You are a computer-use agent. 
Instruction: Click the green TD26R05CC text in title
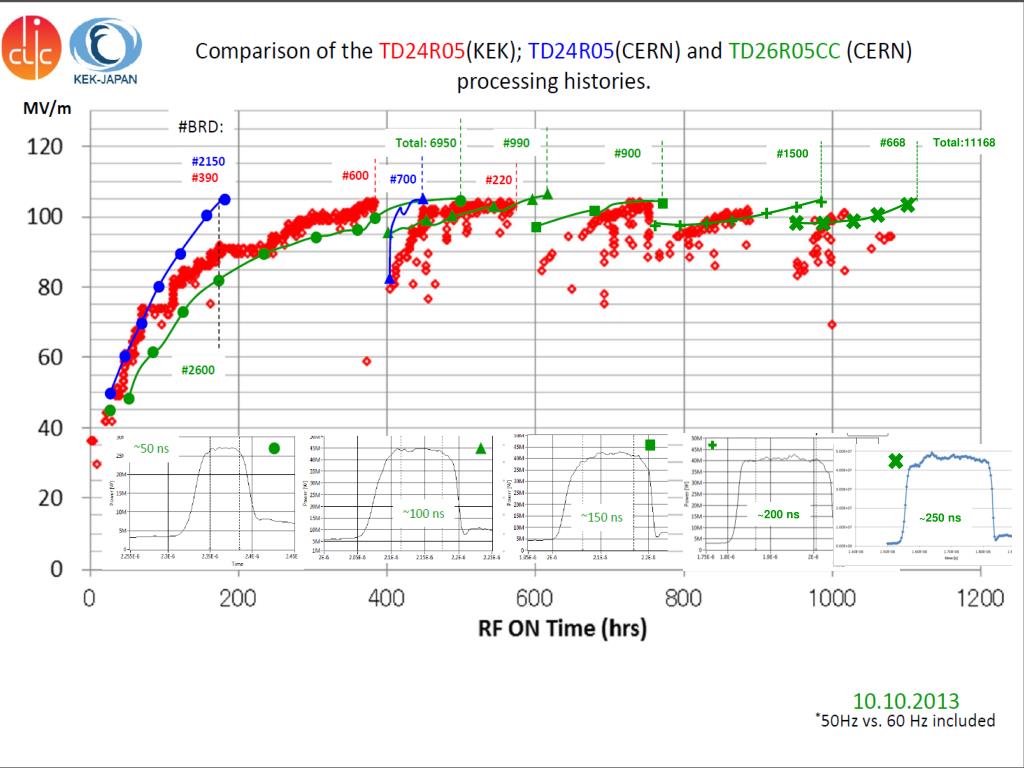[x=784, y=51]
